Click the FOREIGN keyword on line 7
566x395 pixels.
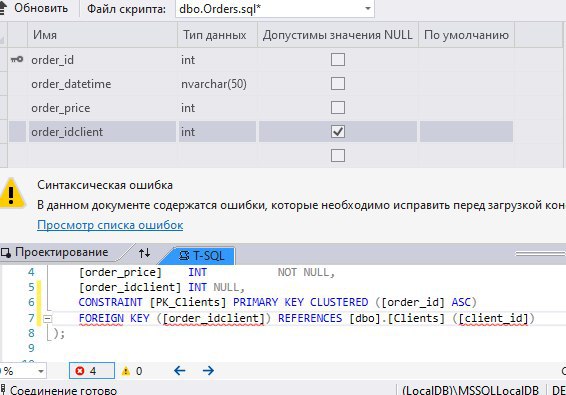pos(101,318)
